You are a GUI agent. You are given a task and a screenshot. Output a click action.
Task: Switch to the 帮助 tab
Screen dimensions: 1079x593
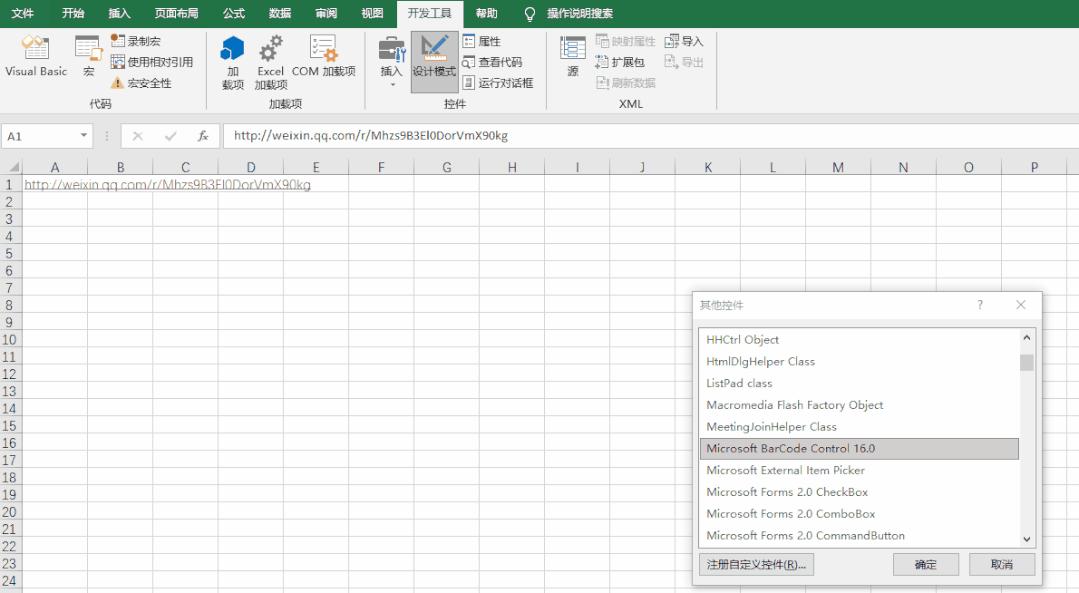tap(487, 13)
